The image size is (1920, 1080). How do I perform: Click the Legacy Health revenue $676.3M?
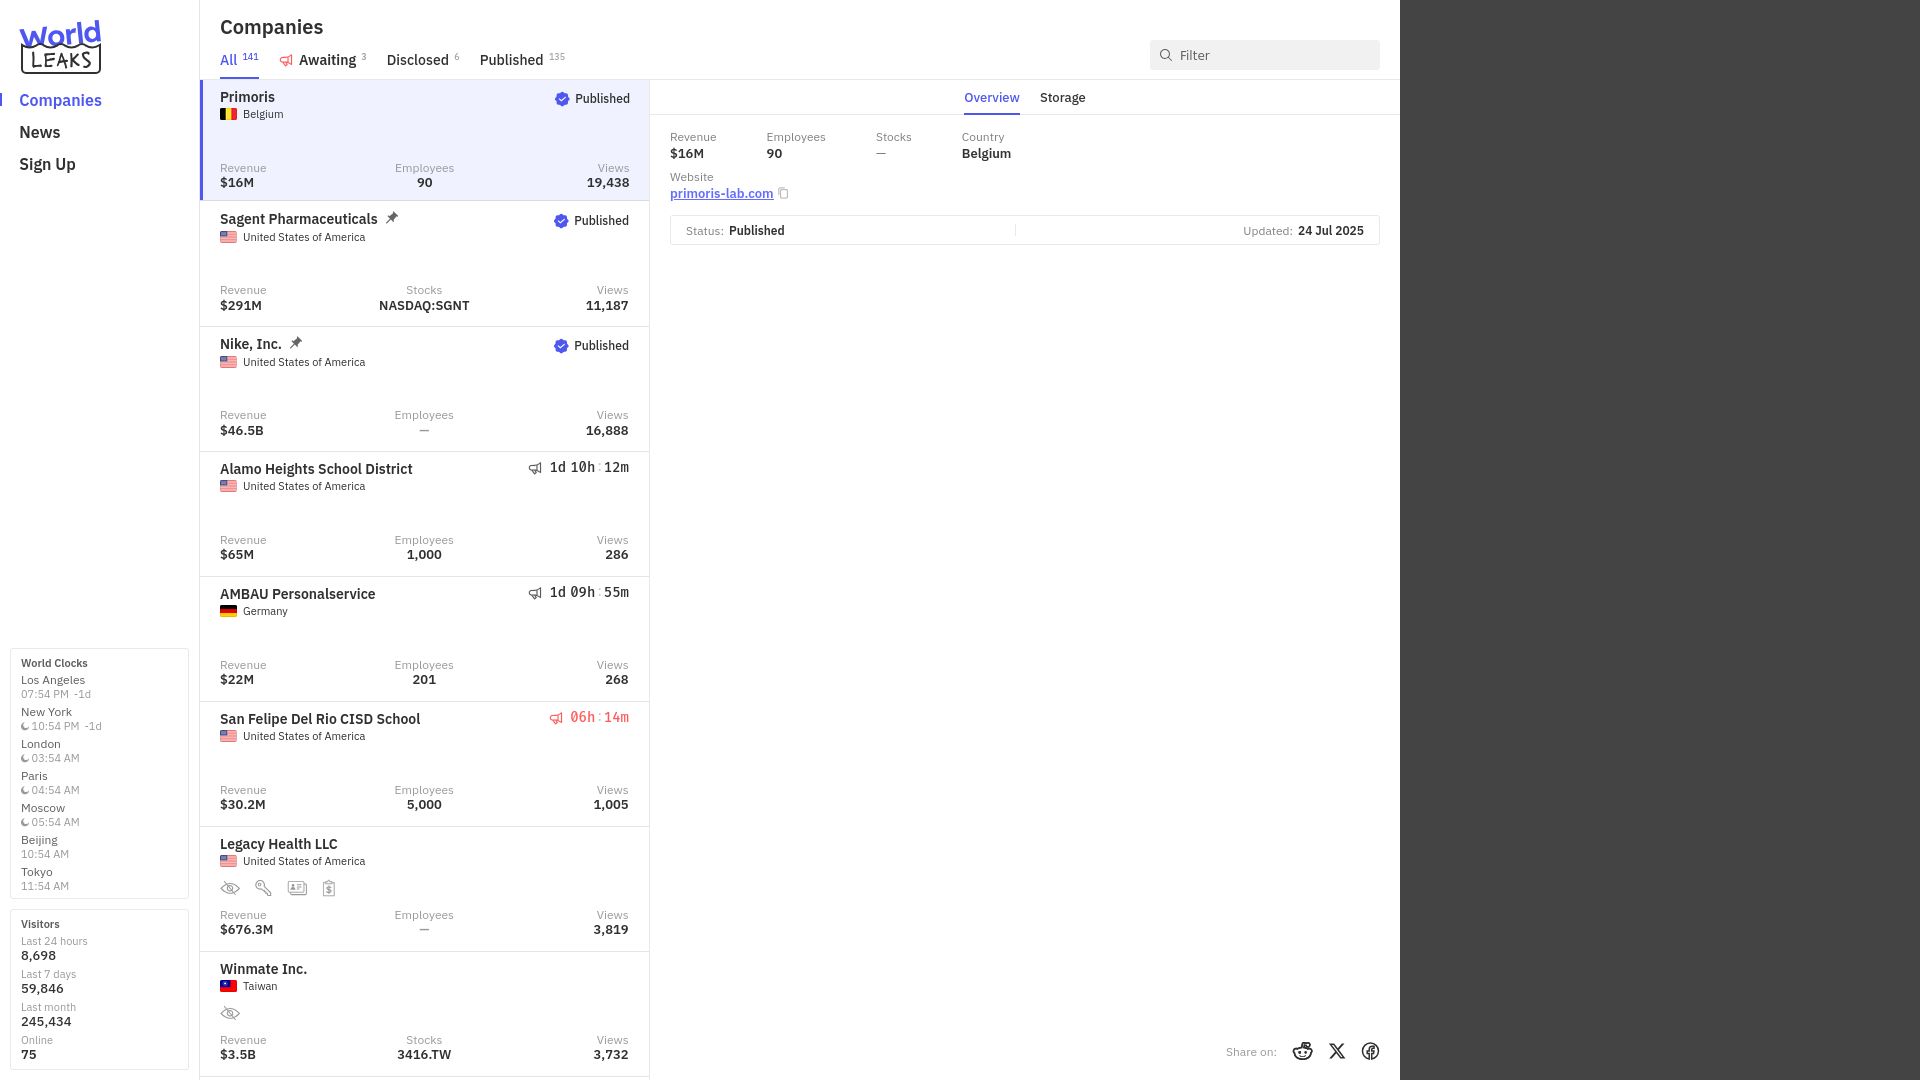click(246, 930)
